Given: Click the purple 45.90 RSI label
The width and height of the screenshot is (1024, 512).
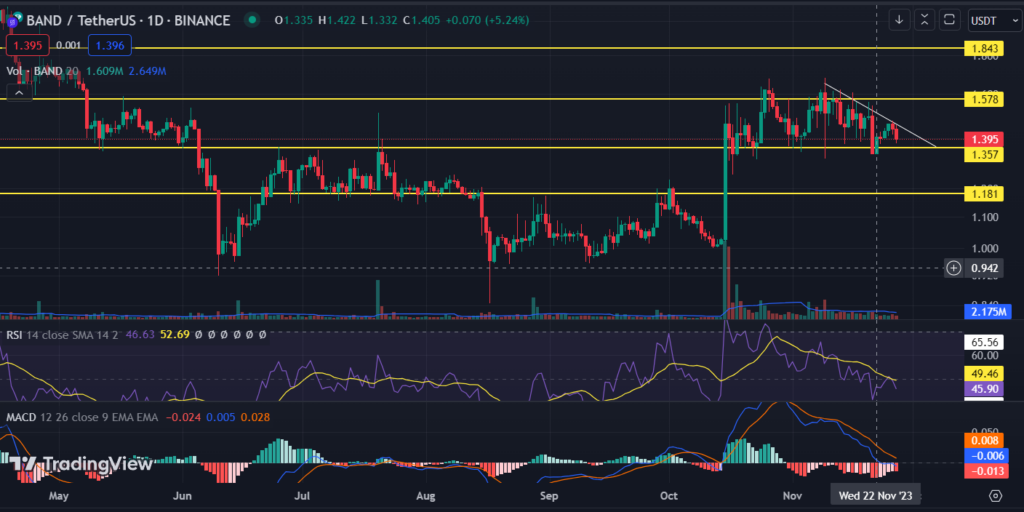Looking at the screenshot, I should 982,389.
